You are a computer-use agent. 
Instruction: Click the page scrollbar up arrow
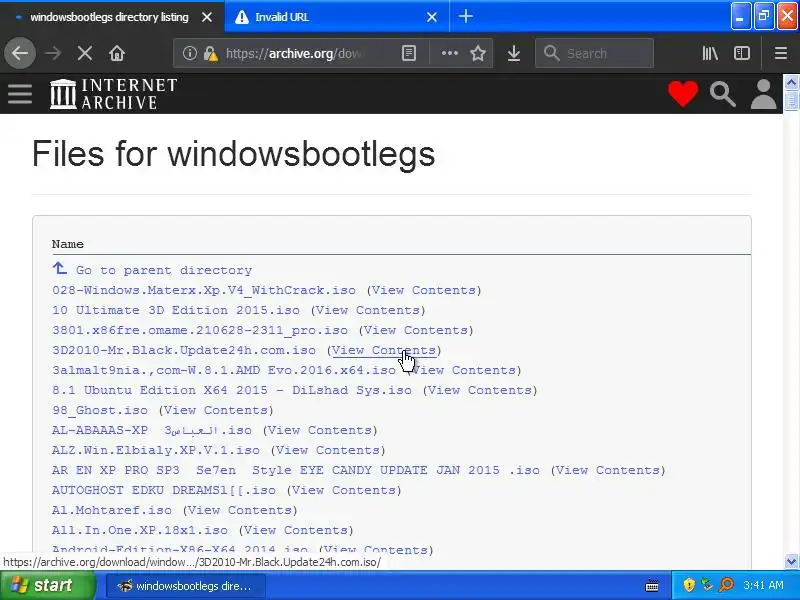(791, 82)
